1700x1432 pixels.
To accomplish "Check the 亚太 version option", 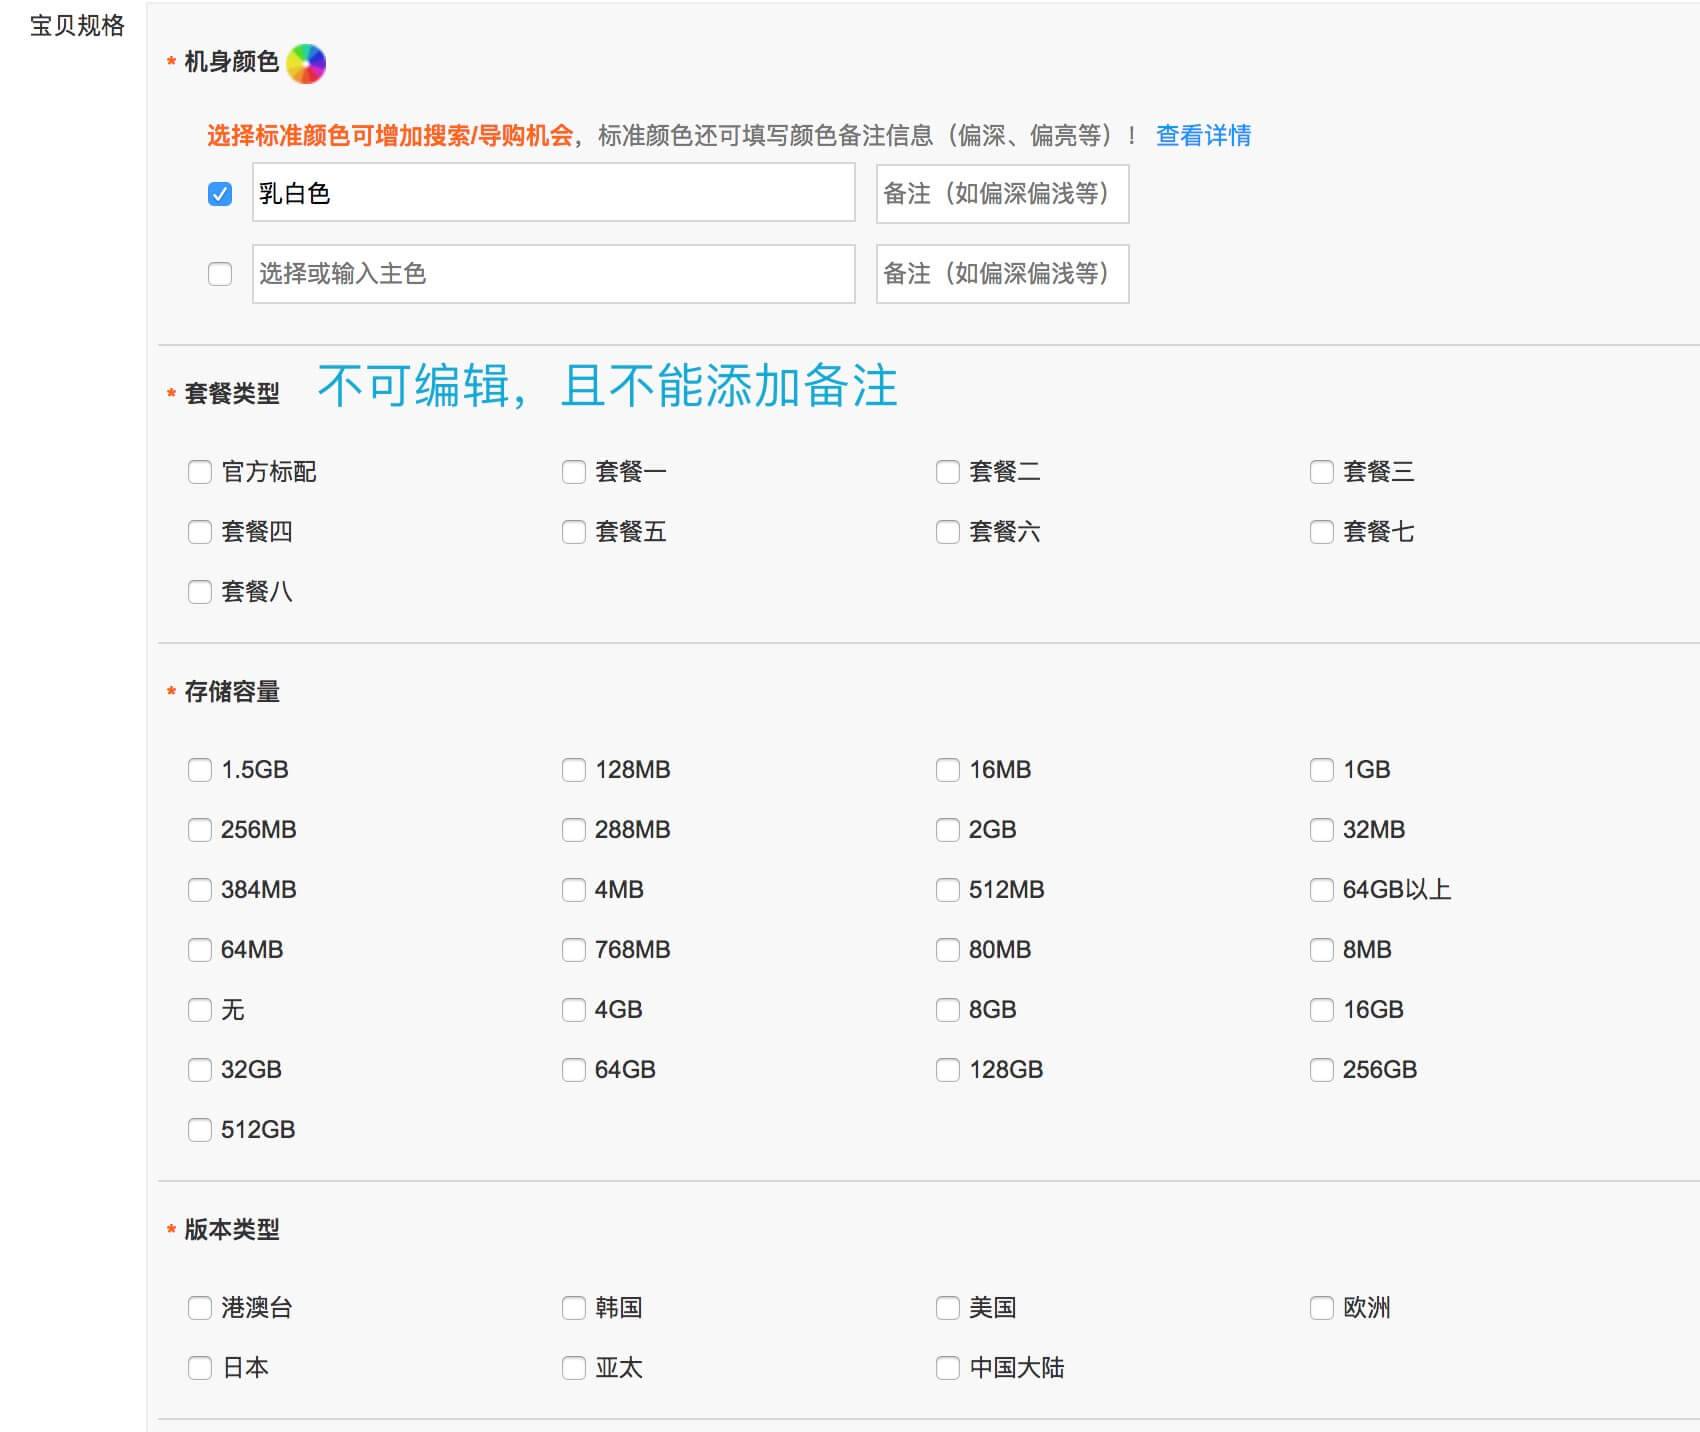I will coord(574,1367).
